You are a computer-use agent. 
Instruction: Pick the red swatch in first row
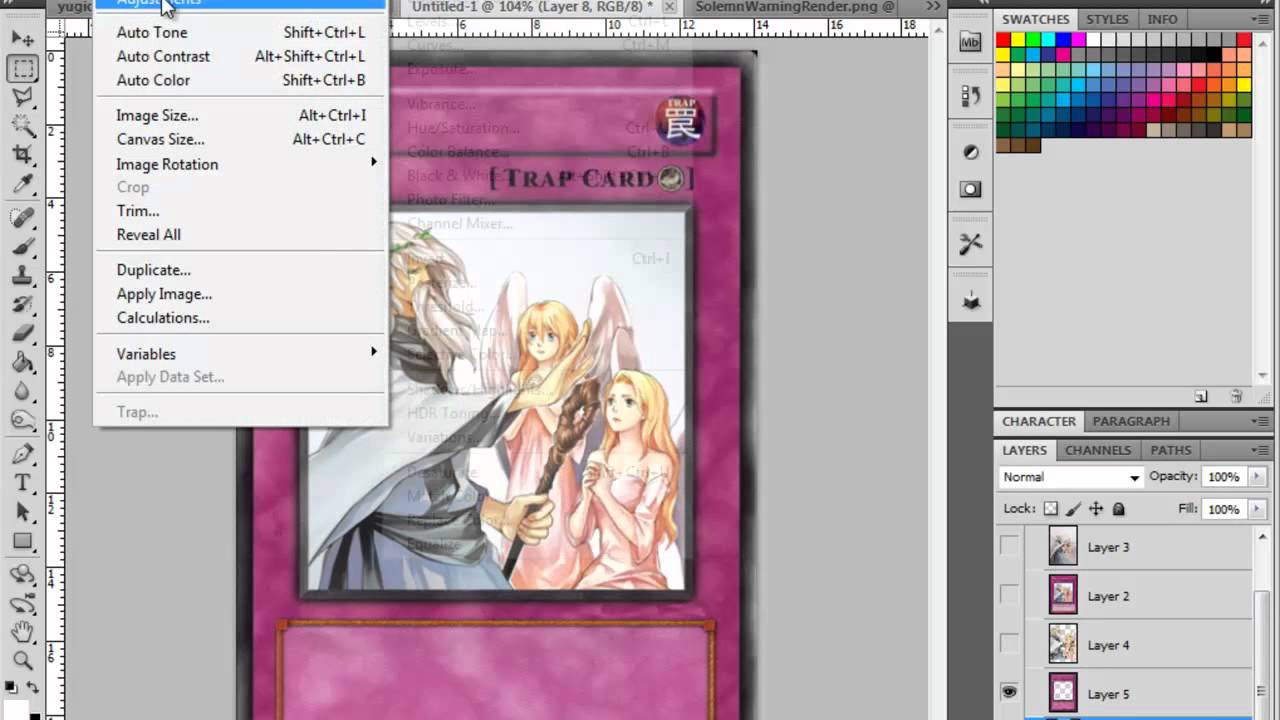coord(1004,40)
